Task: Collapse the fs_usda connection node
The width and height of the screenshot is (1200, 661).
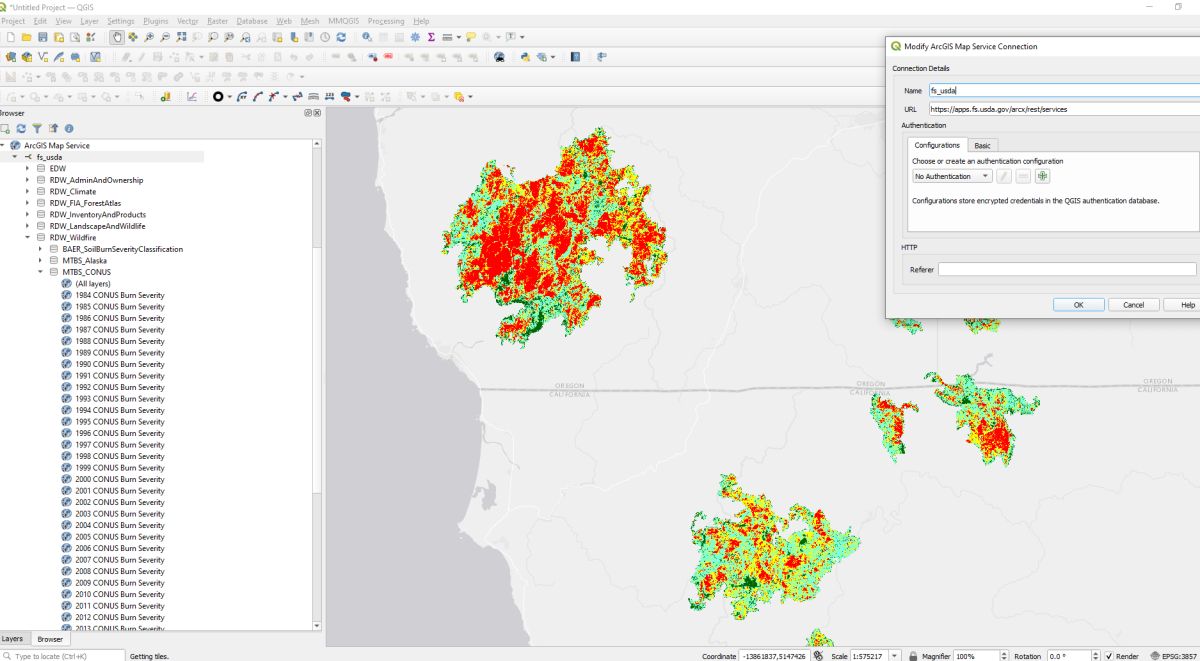Action: coord(15,157)
